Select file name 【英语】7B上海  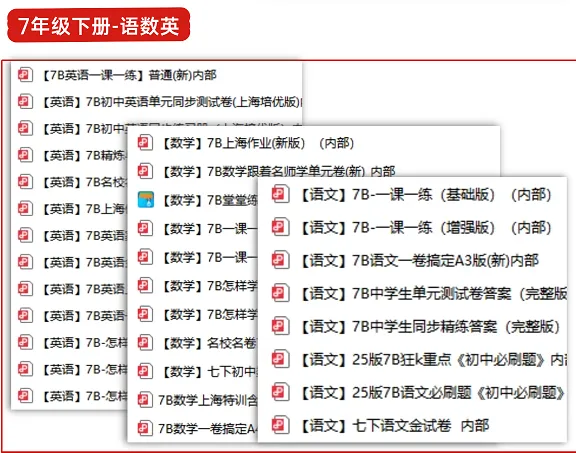coord(84,209)
